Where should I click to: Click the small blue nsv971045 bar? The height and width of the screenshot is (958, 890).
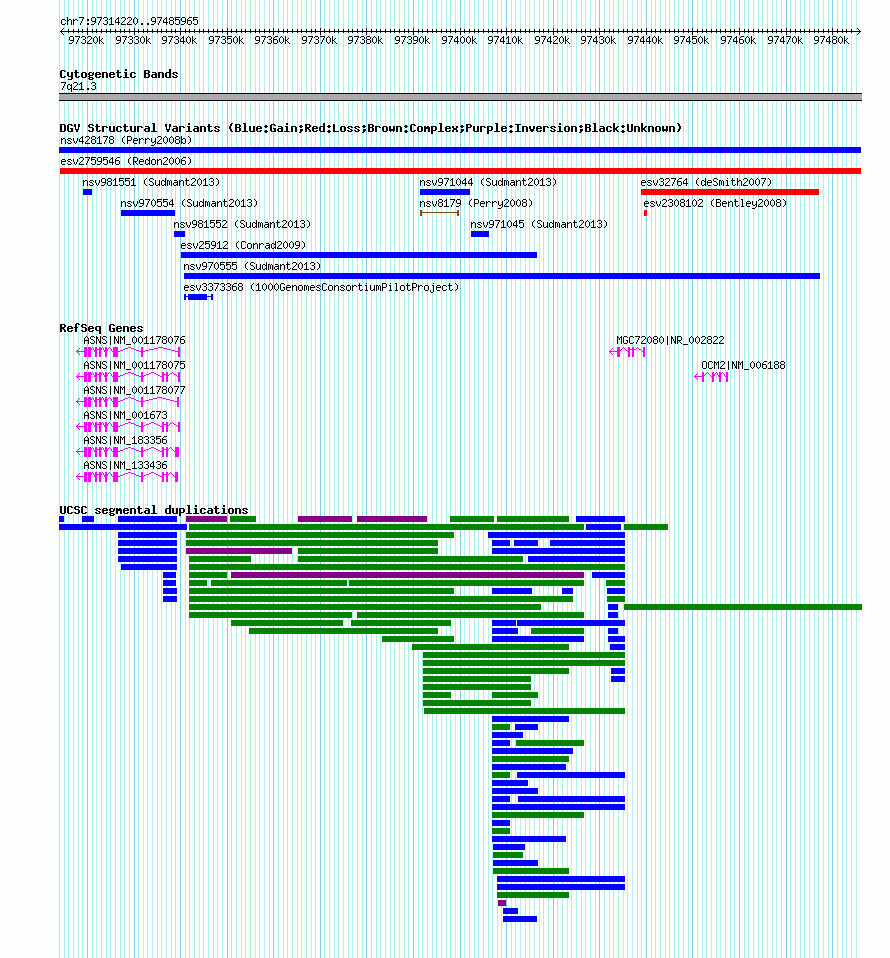480,234
